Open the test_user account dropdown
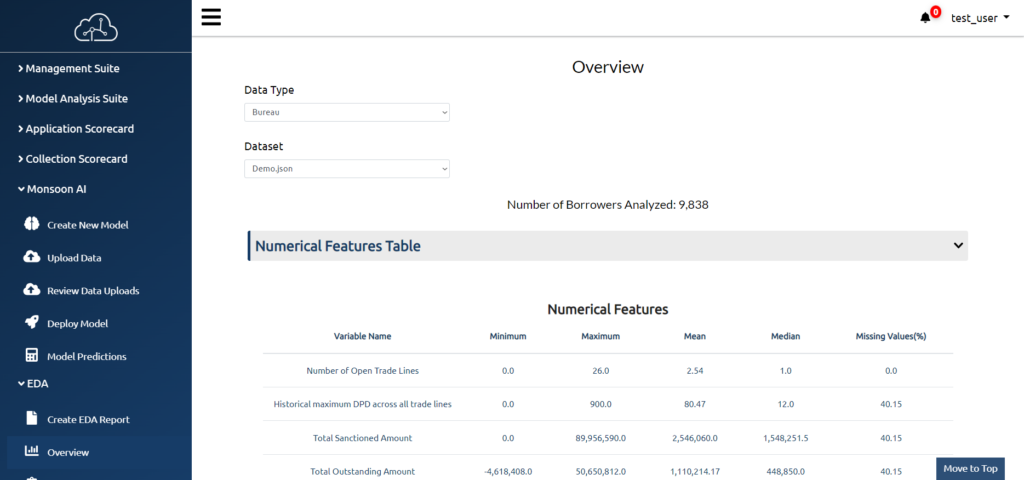Viewport: 1024px width, 480px height. pyautogui.click(x=978, y=18)
